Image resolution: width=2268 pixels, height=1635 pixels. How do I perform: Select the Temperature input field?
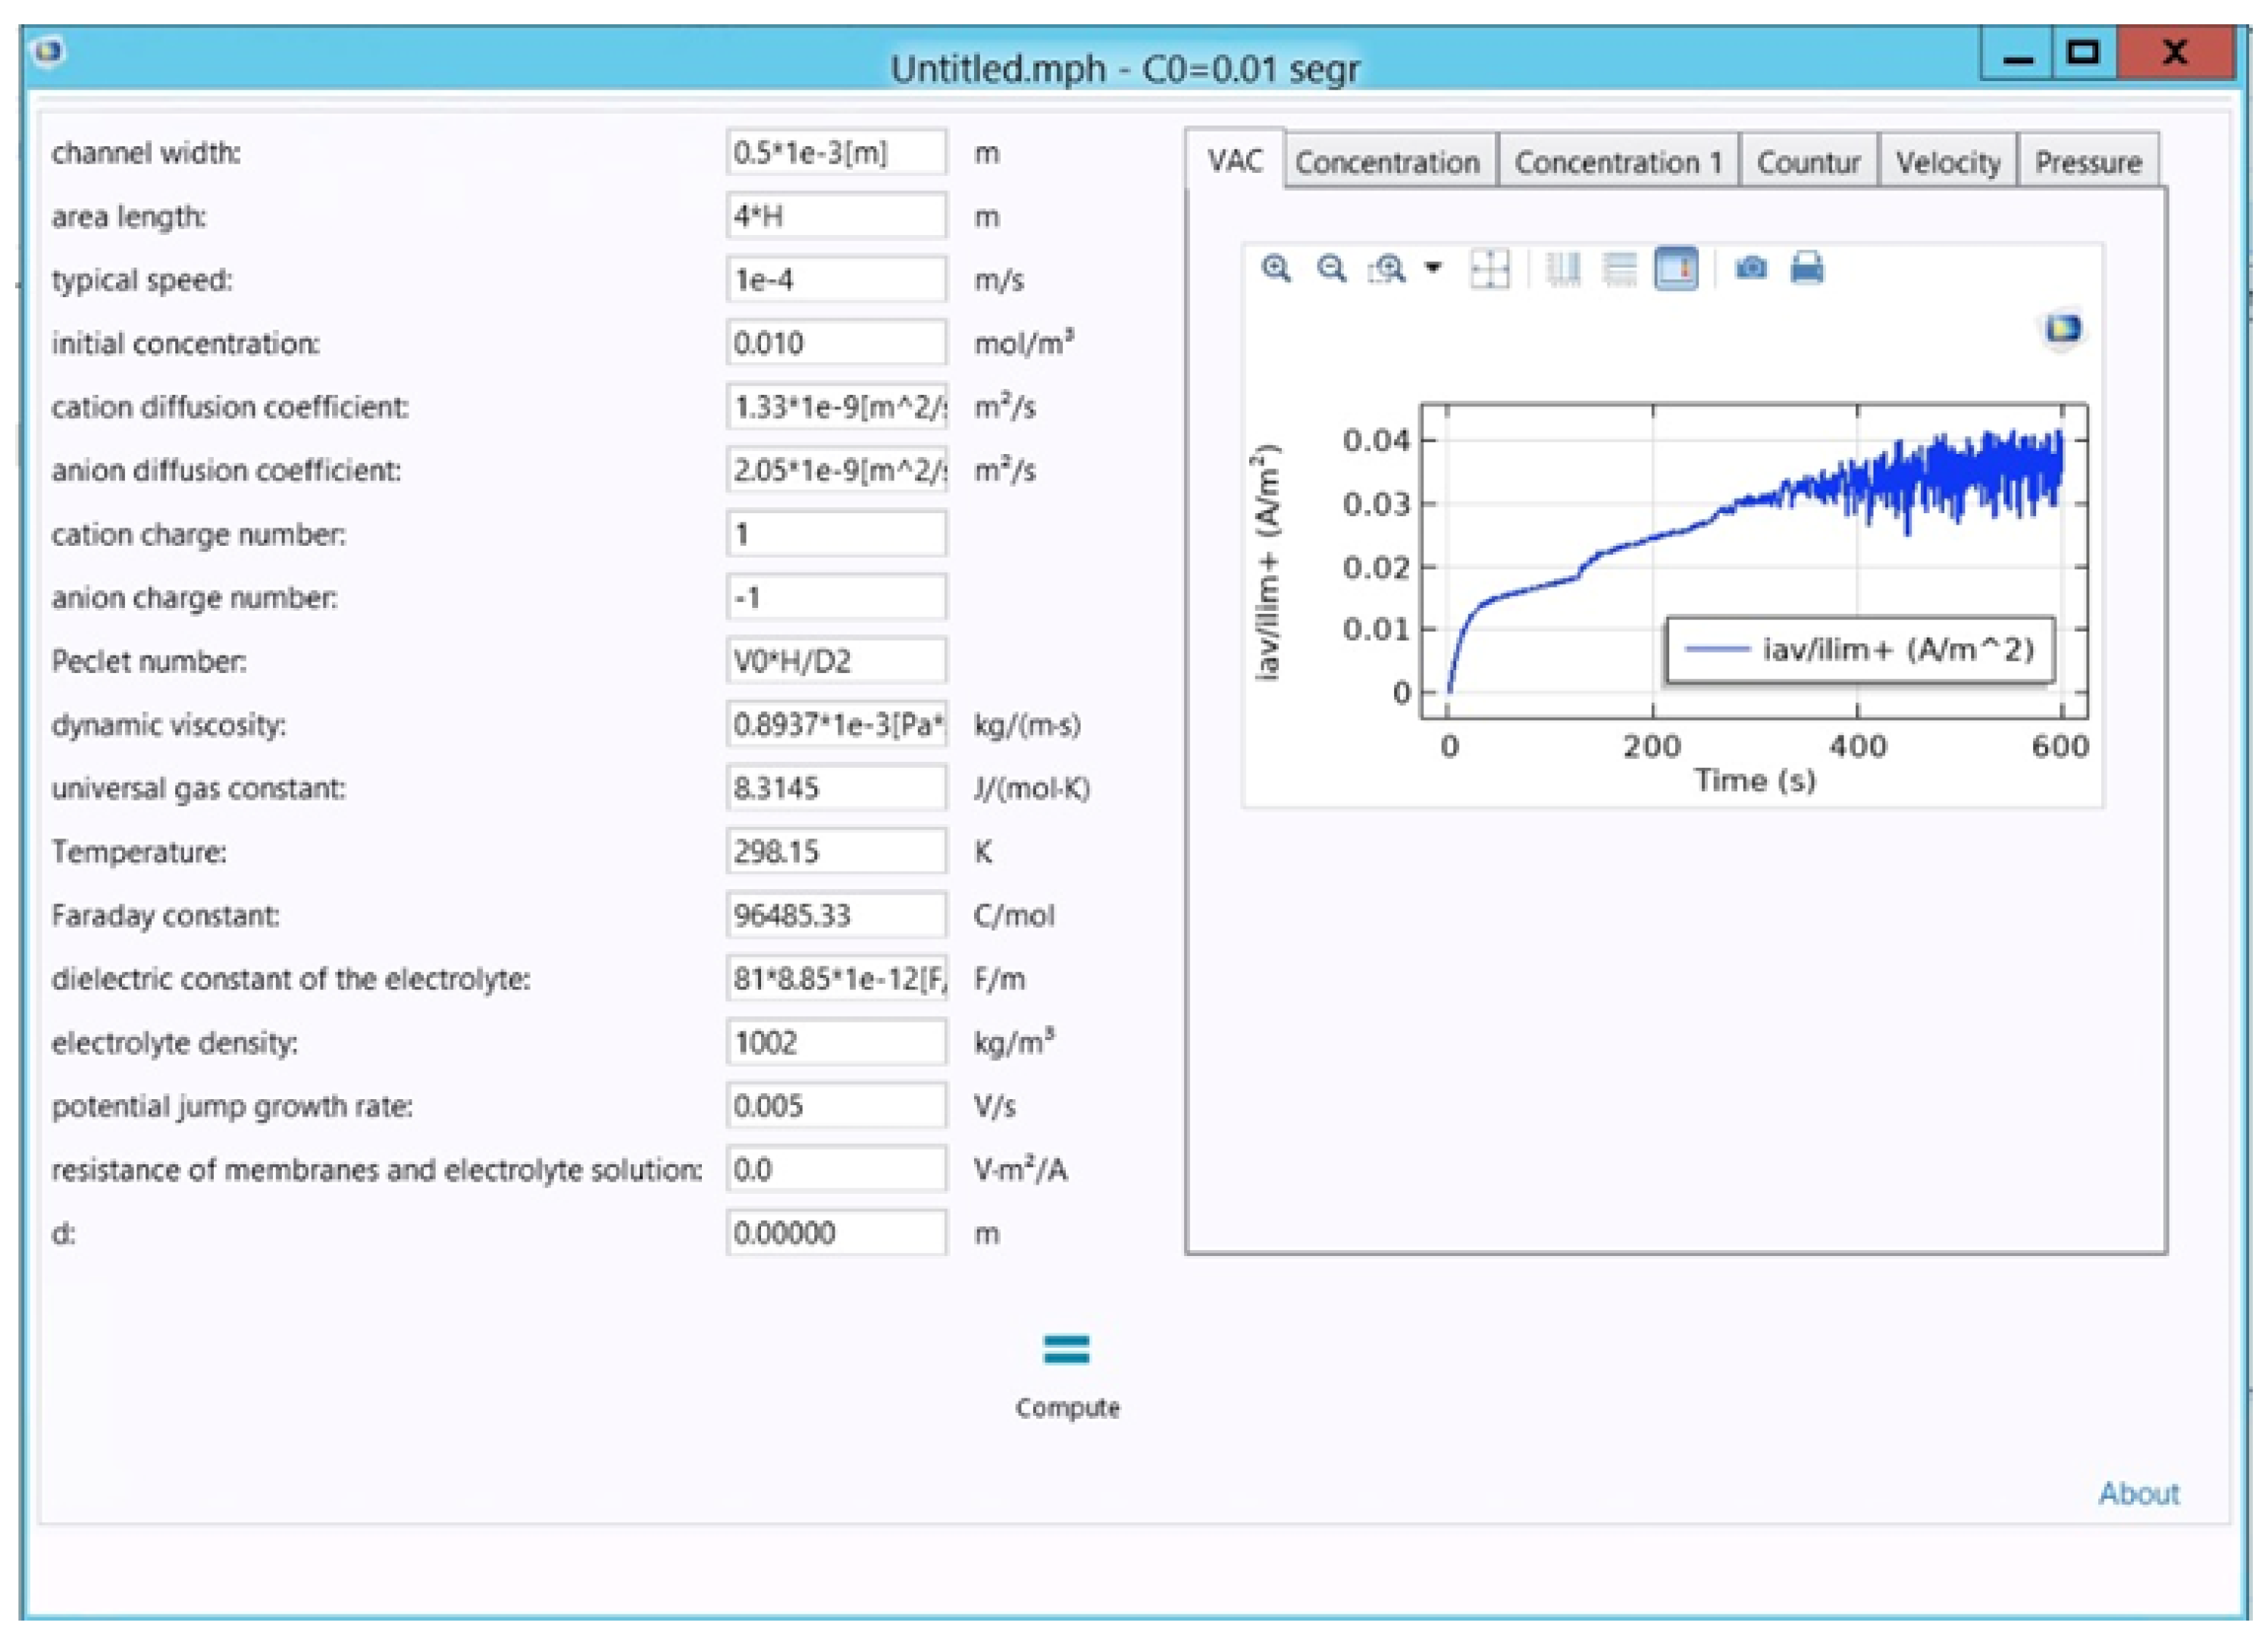pos(838,851)
